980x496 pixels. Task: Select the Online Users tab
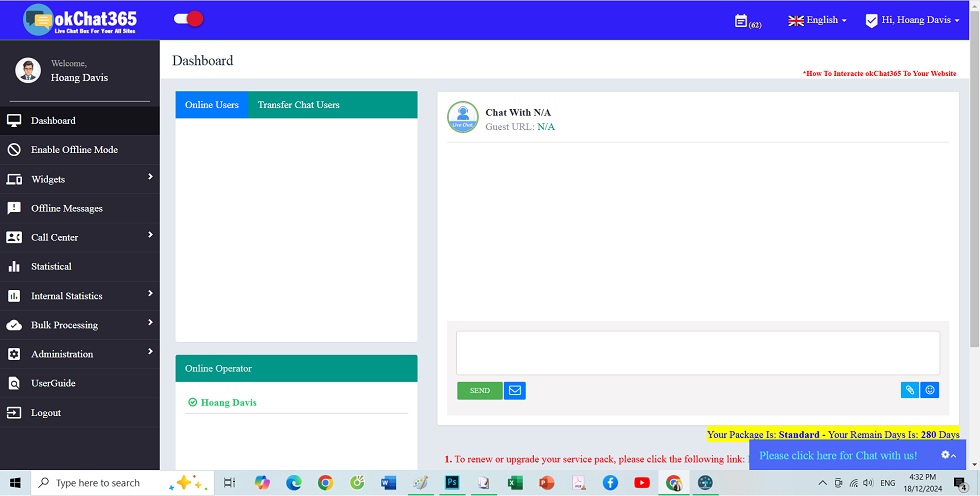pos(212,105)
